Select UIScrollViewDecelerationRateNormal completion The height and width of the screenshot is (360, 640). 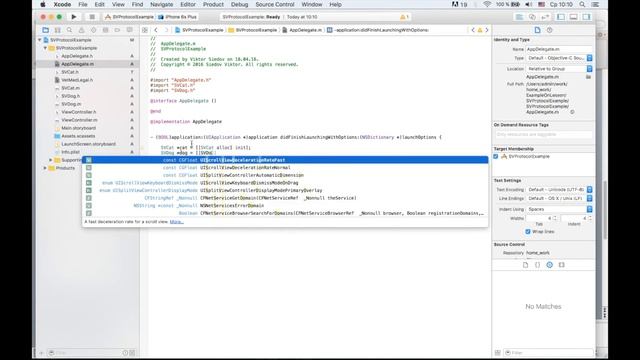(285, 168)
